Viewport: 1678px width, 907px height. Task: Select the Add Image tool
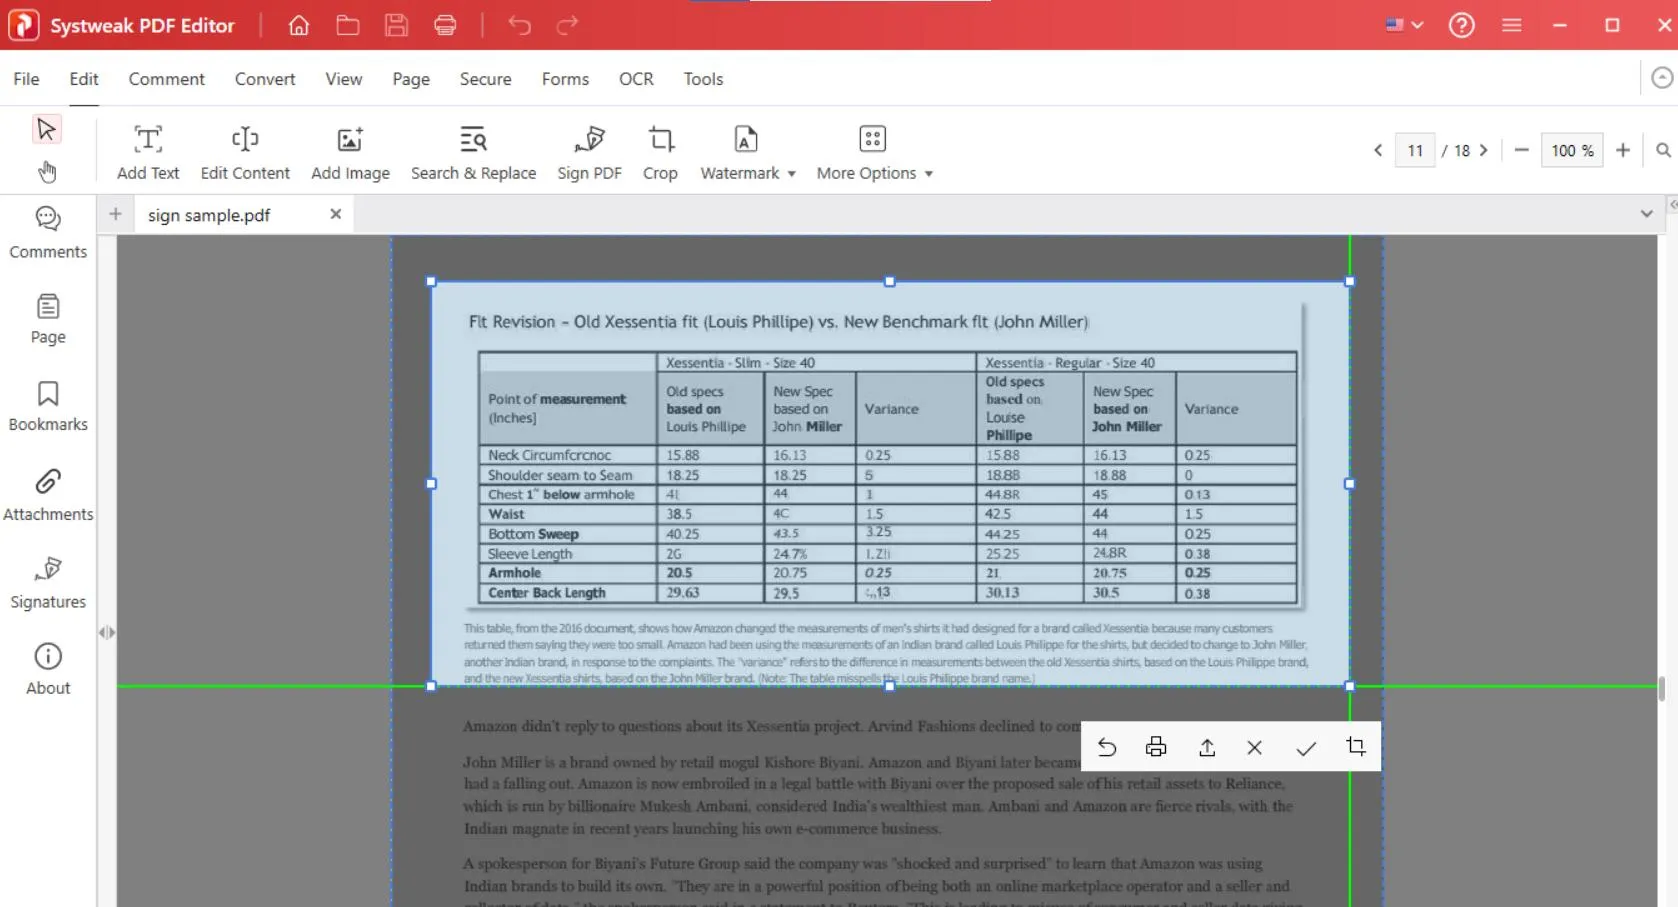tap(350, 152)
